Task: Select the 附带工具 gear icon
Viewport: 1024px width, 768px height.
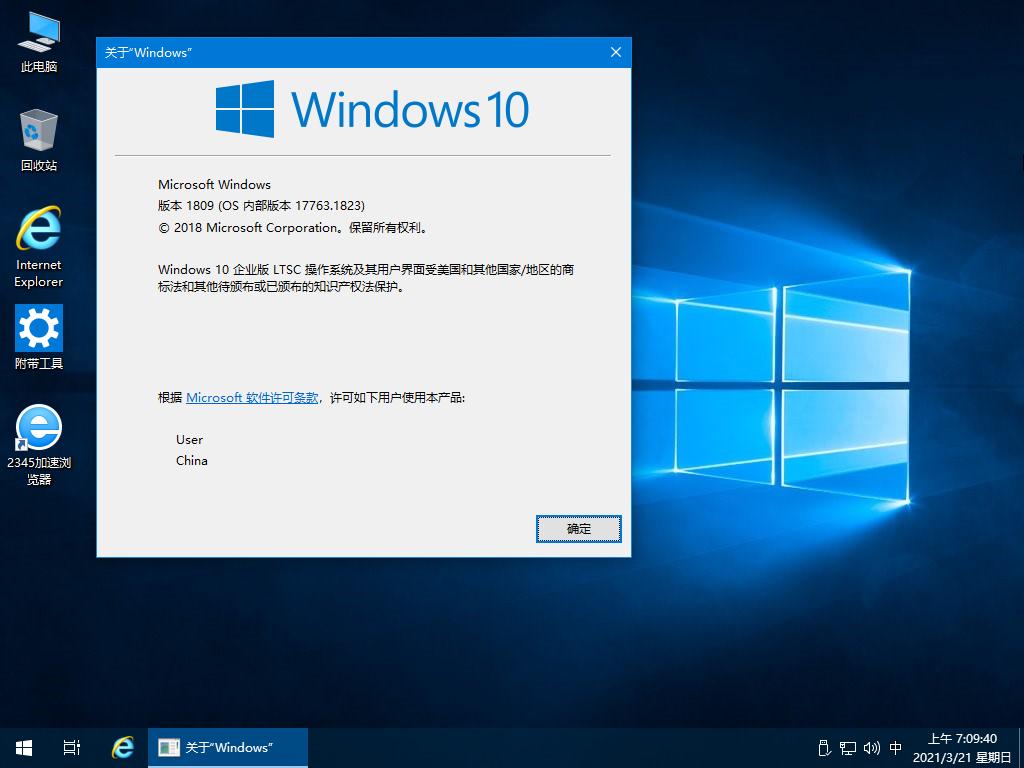Action: click(x=39, y=338)
